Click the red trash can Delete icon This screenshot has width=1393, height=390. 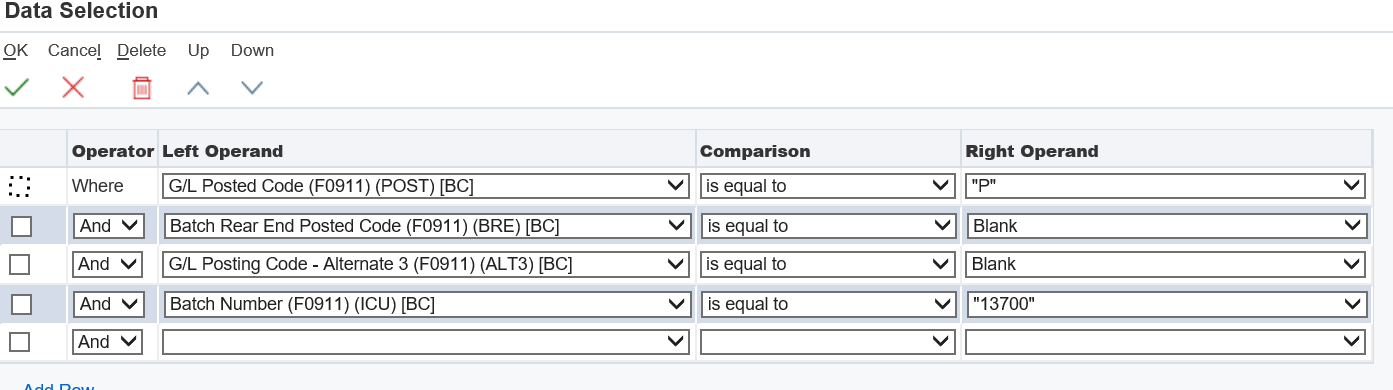(x=142, y=88)
